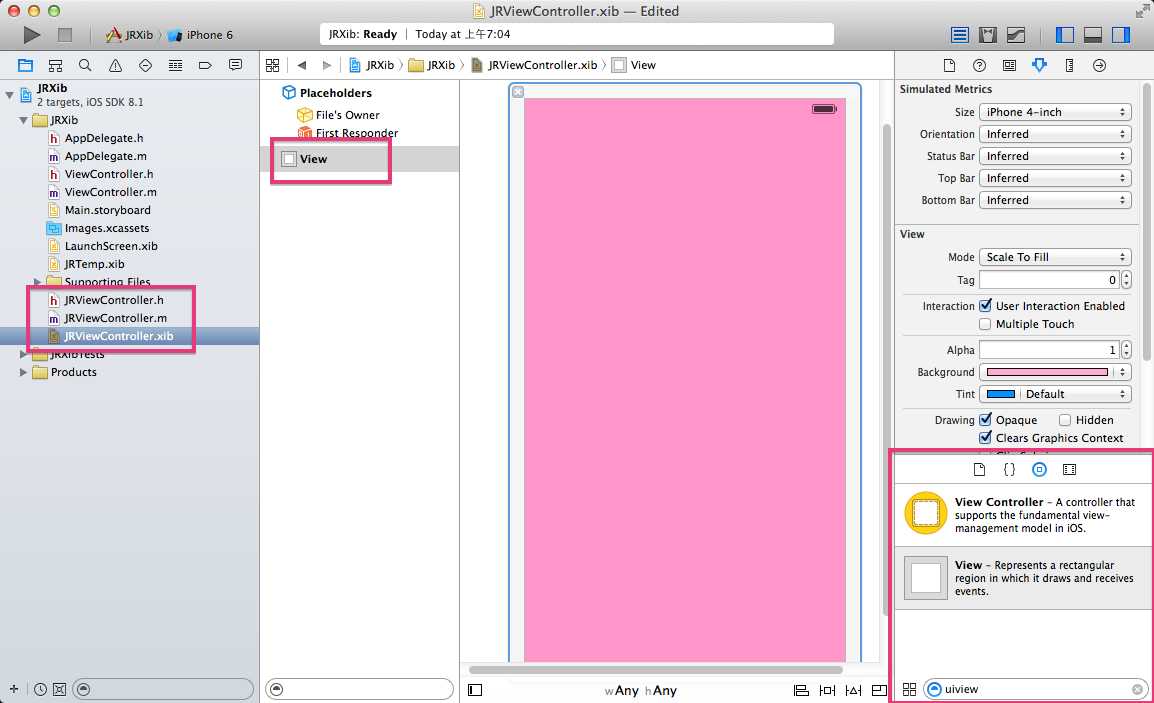Open the Align constraints menu
Image resolution: width=1154 pixels, height=703 pixels.
pyautogui.click(x=801, y=690)
